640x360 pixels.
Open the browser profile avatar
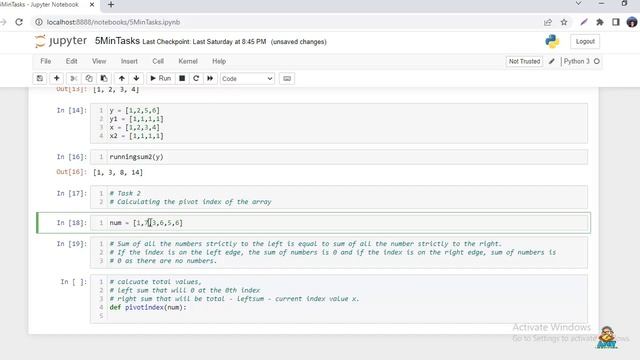click(x=632, y=22)
